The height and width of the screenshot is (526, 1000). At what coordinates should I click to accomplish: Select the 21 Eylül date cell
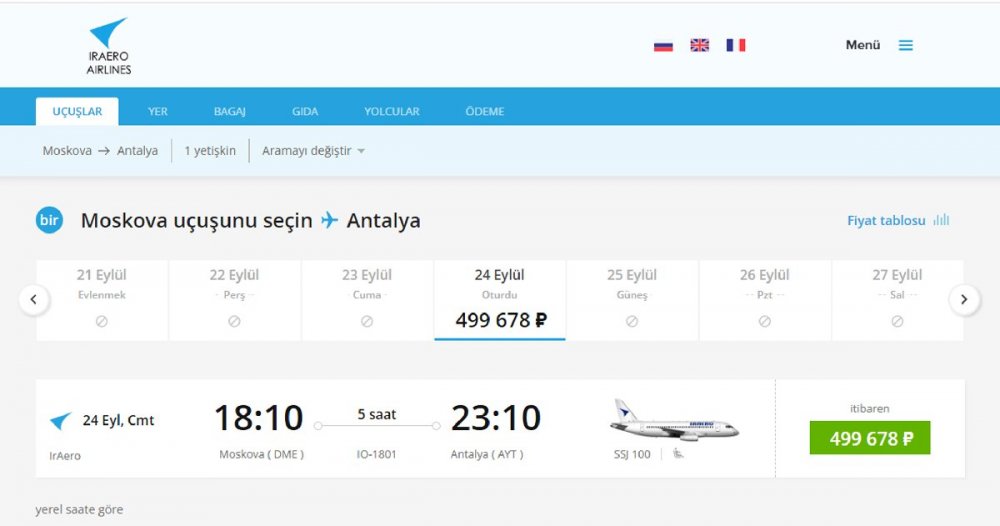tap(102, 299)
